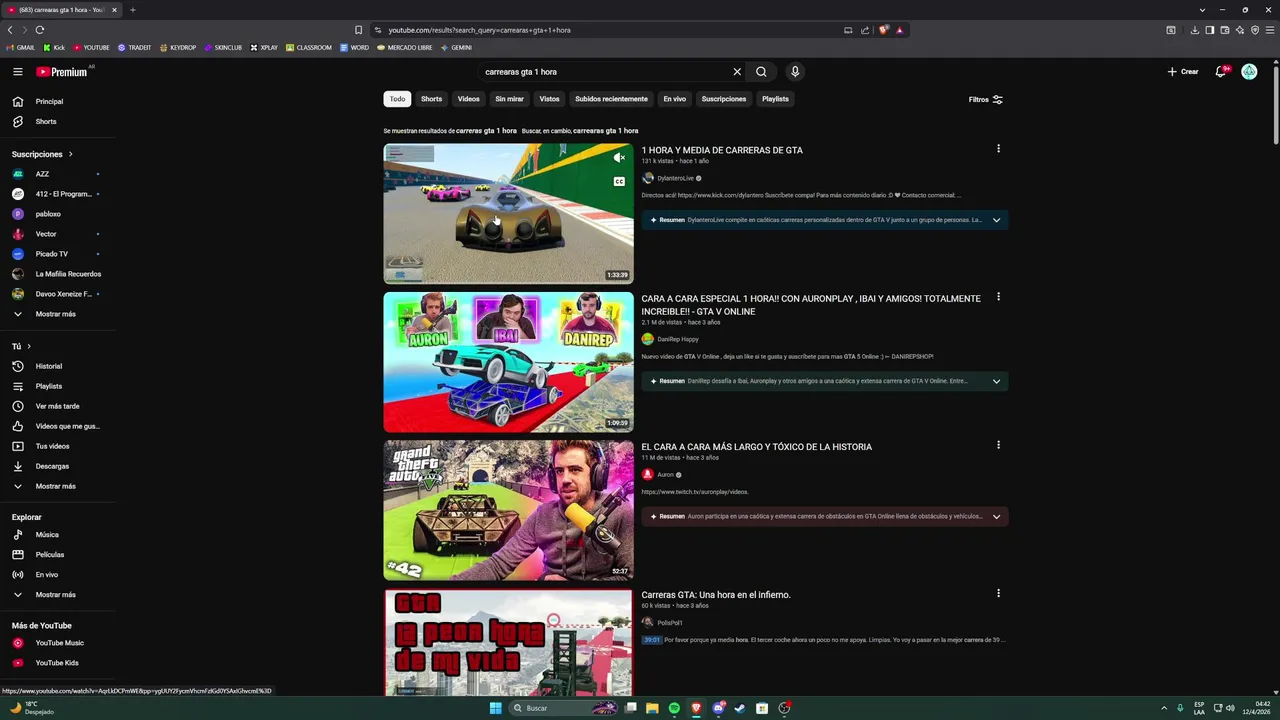Expand Suscripciones section chevron
This screenshot has width=1280, height=720.
(71, 154)
